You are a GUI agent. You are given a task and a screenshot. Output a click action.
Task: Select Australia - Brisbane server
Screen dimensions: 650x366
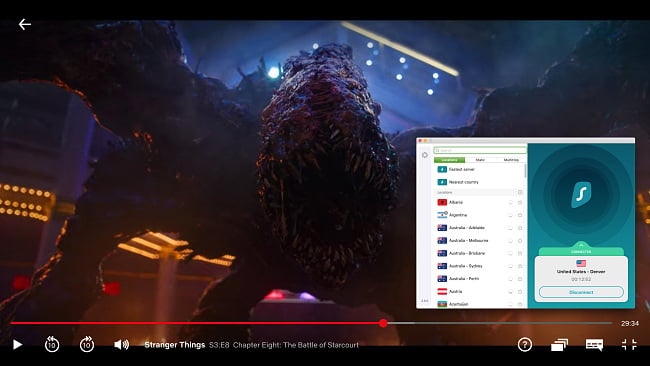point(480,253)
